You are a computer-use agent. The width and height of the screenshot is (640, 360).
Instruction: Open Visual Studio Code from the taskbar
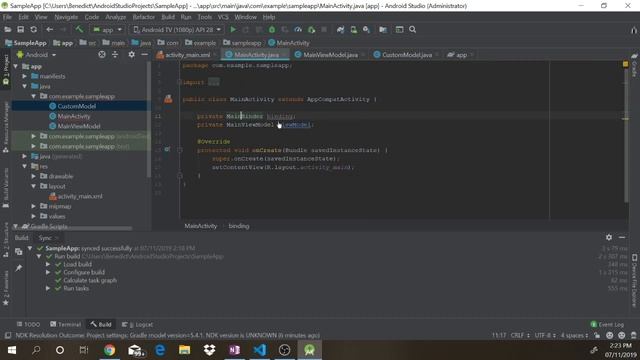260,350
